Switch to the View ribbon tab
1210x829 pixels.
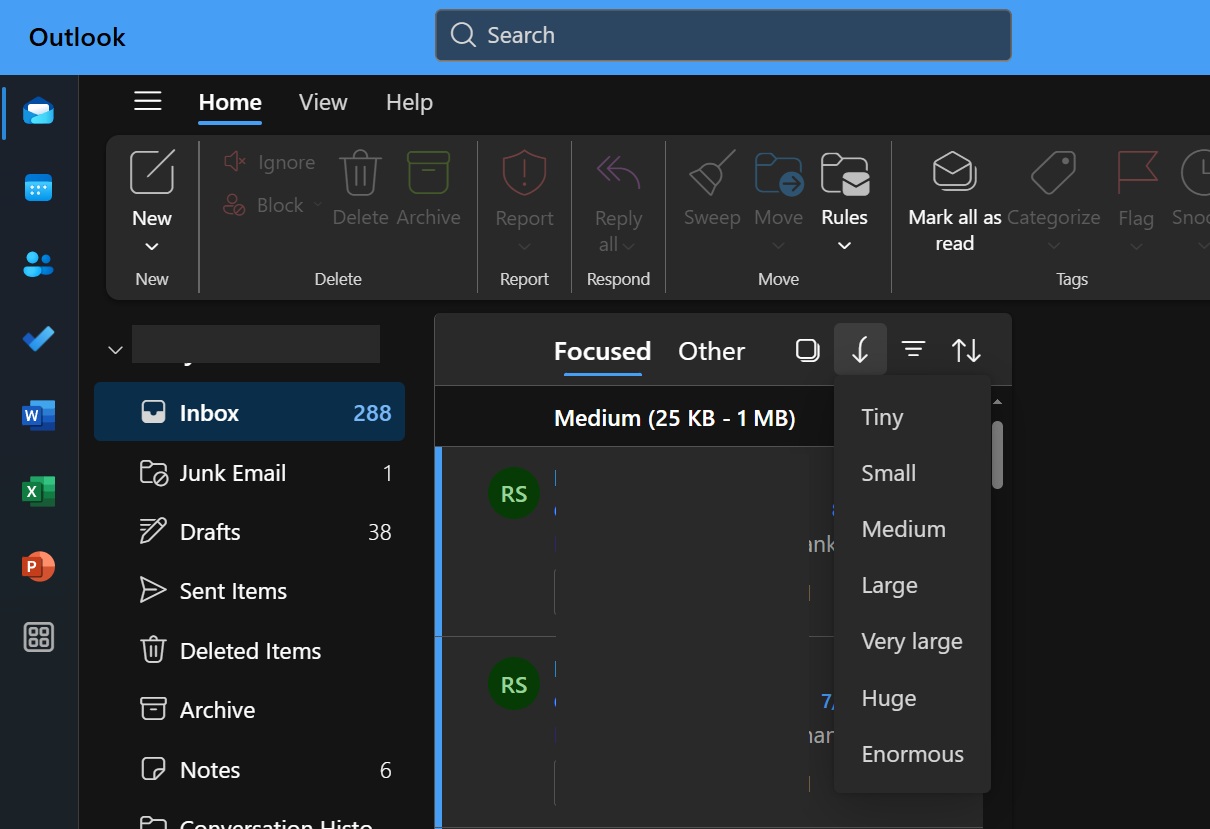point(322,102)
